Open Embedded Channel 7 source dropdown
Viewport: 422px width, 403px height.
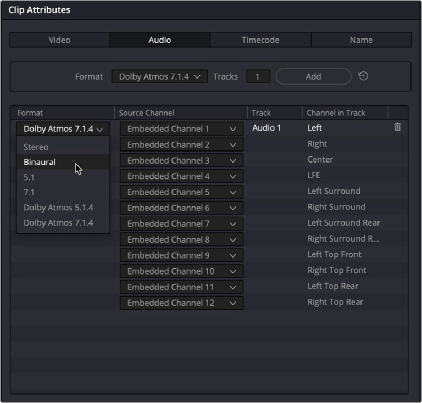pos(182,224)
